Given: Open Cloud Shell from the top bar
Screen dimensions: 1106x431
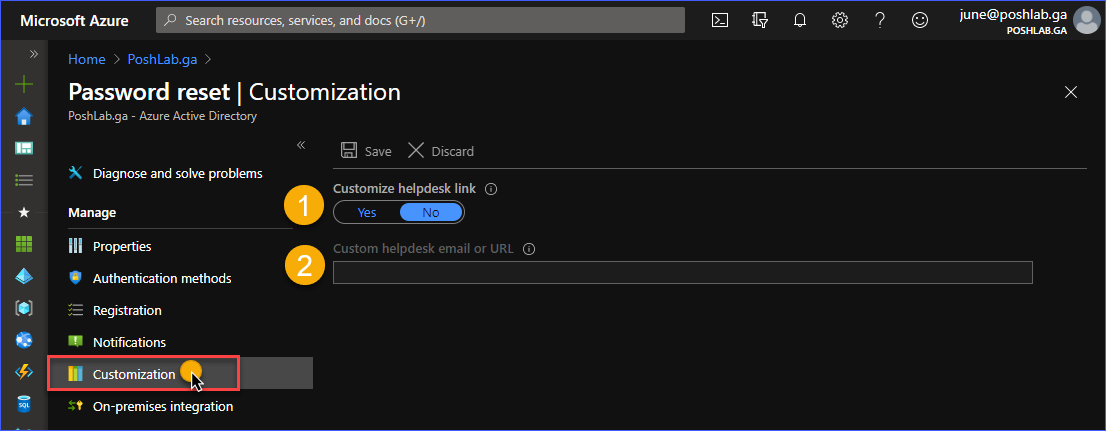Looking at the screenshot, I should pyautogui.click(x=719, y=20).
